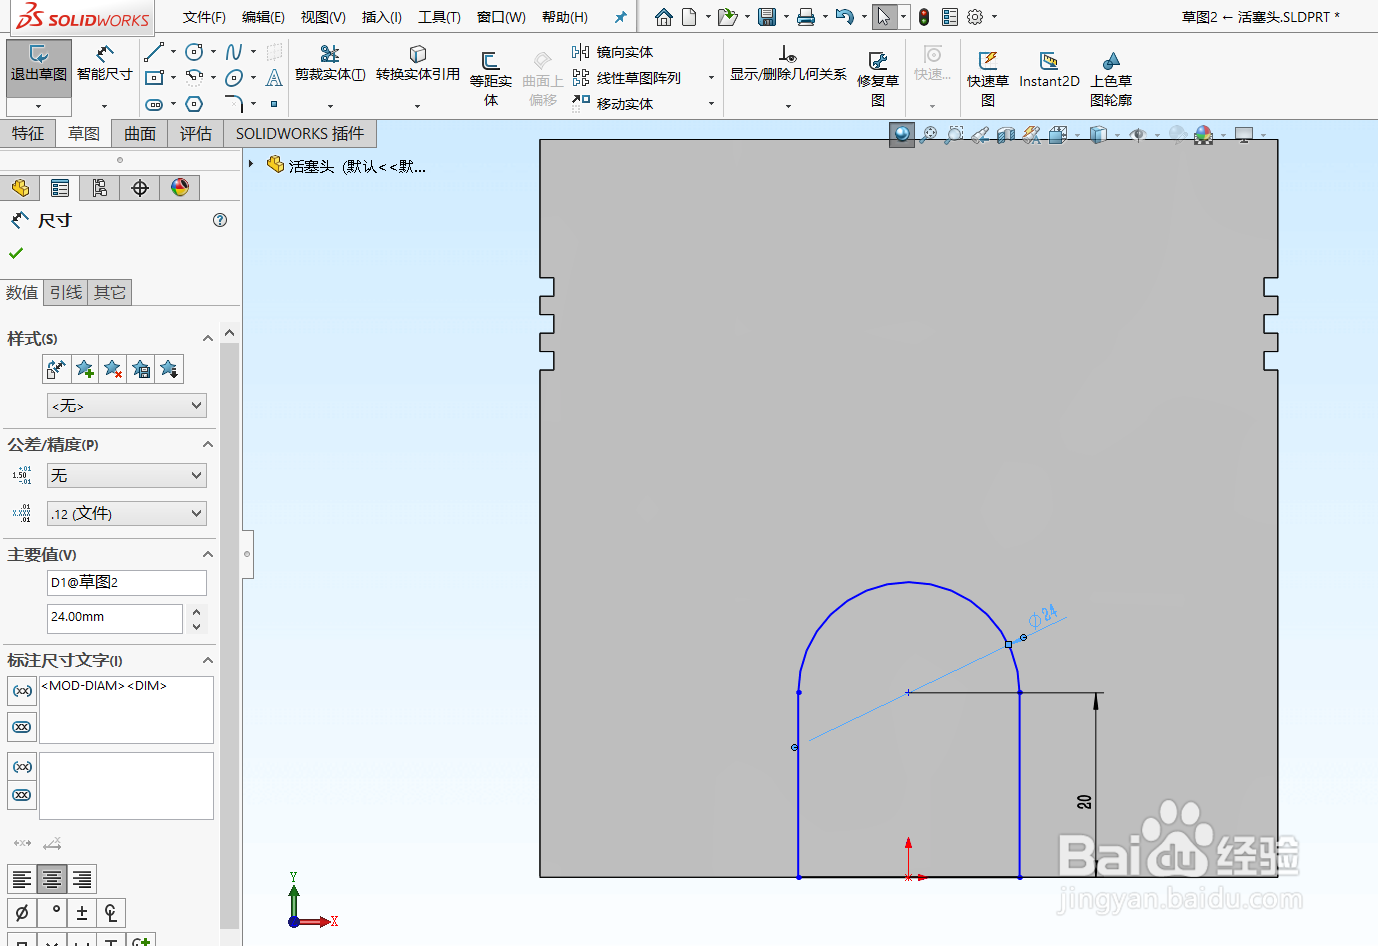Open the 样式 style dropdown showing <无>
Viewport: 1378px width, 946px height.
click(126, 405)
